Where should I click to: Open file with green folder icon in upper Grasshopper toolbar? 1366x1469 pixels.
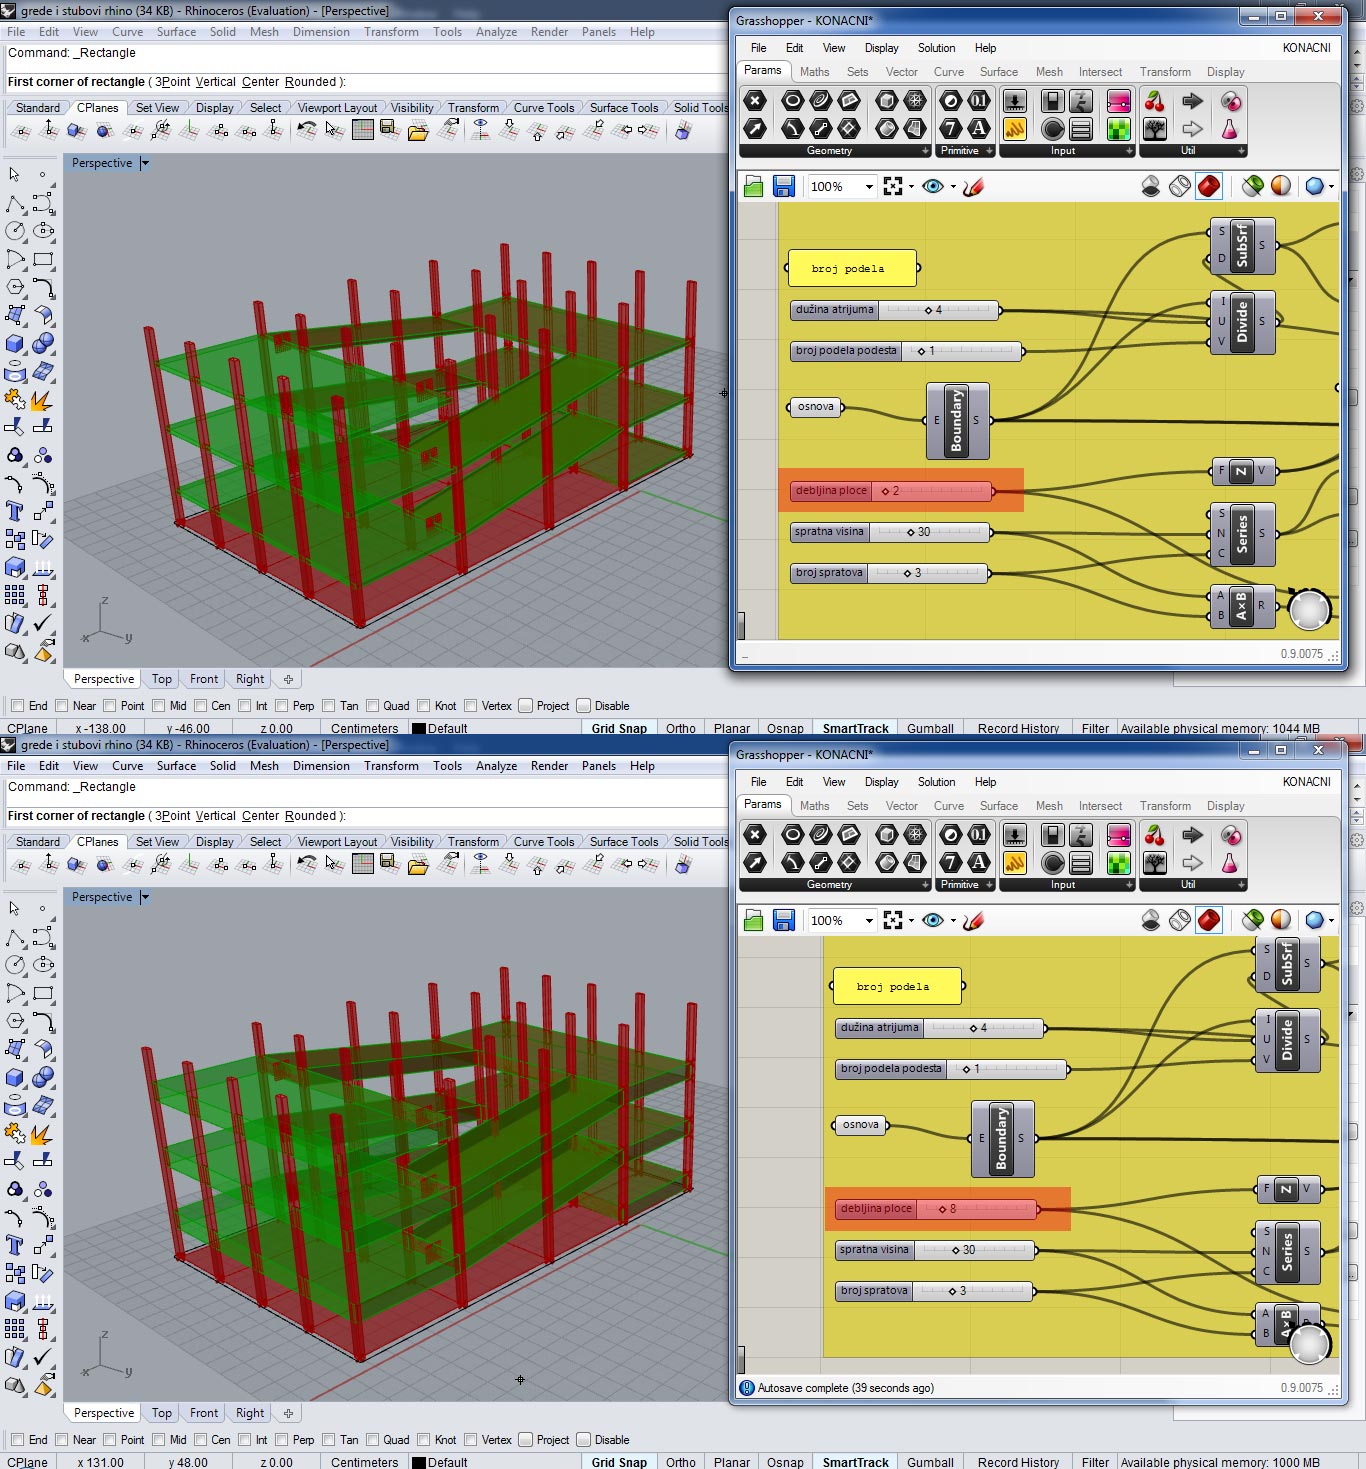[x=754, y=186]
